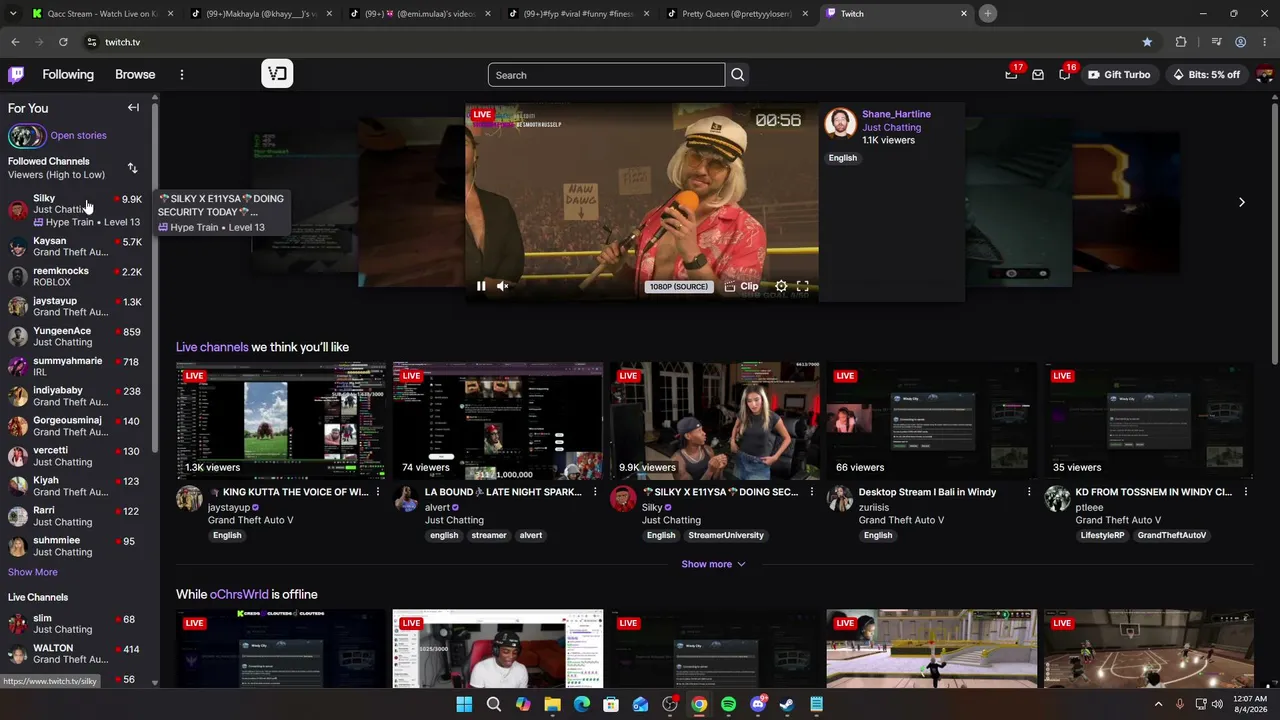Click the Twitch search field

pyautogui.click(x=606, y=75)
